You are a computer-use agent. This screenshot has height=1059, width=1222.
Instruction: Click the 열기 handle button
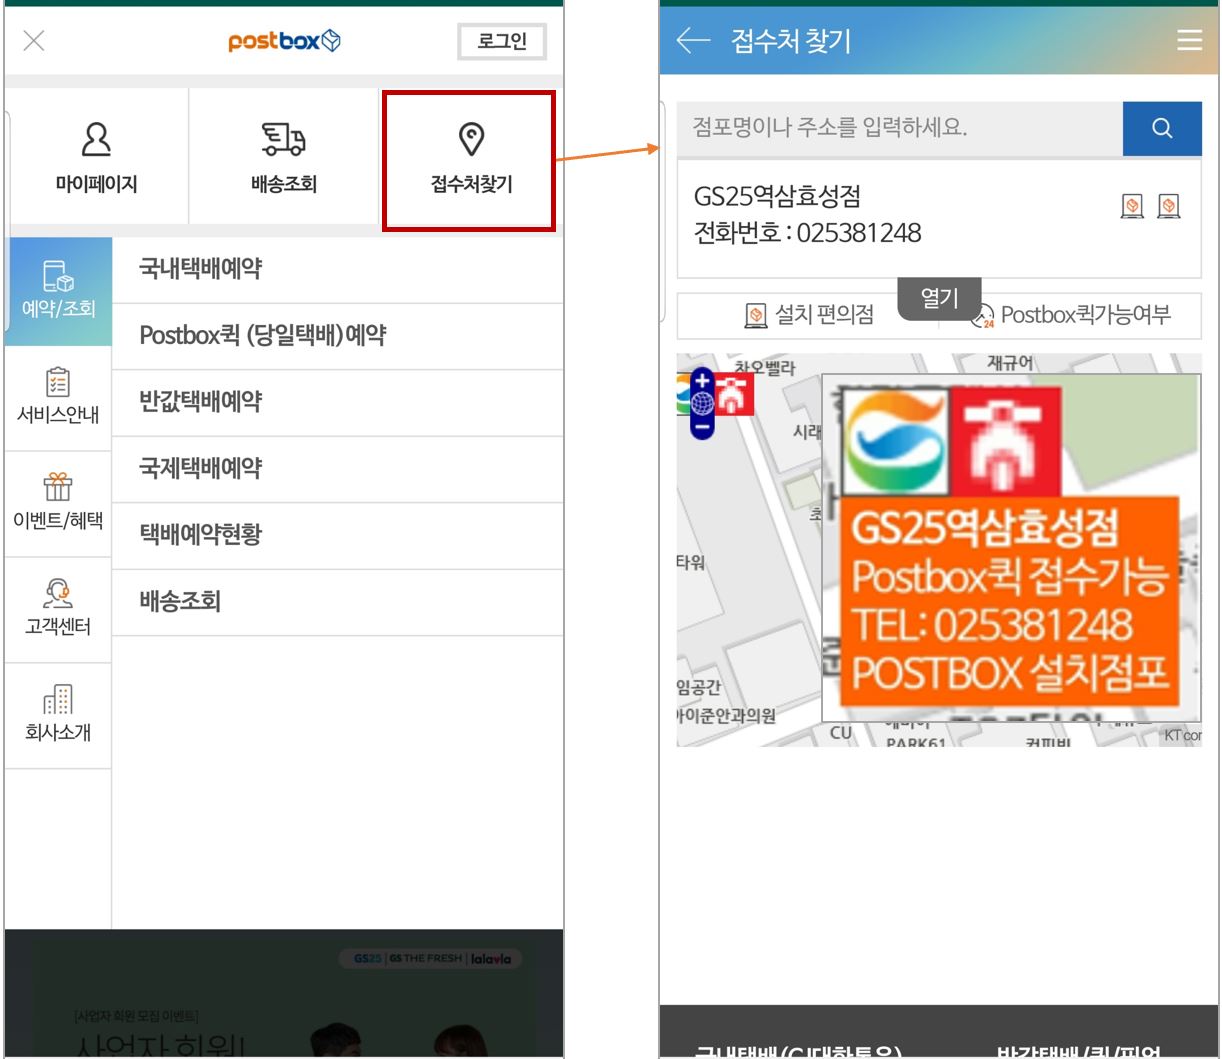click(x=939, y=298)
